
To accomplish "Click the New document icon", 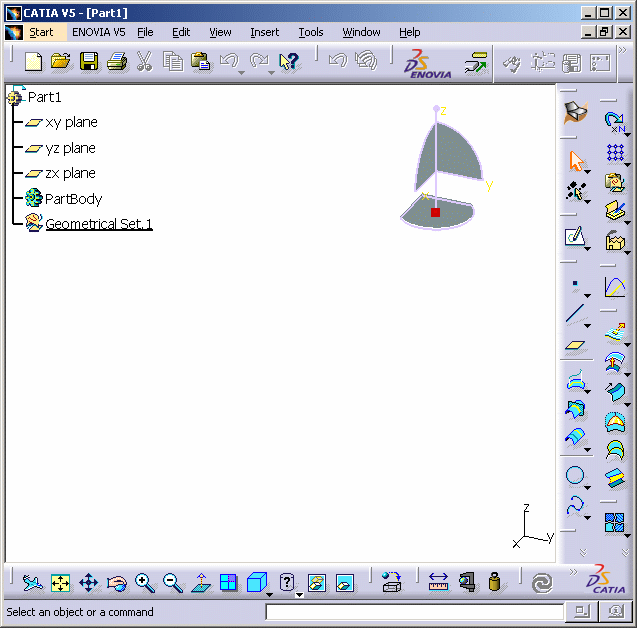I will click(33, 62).
